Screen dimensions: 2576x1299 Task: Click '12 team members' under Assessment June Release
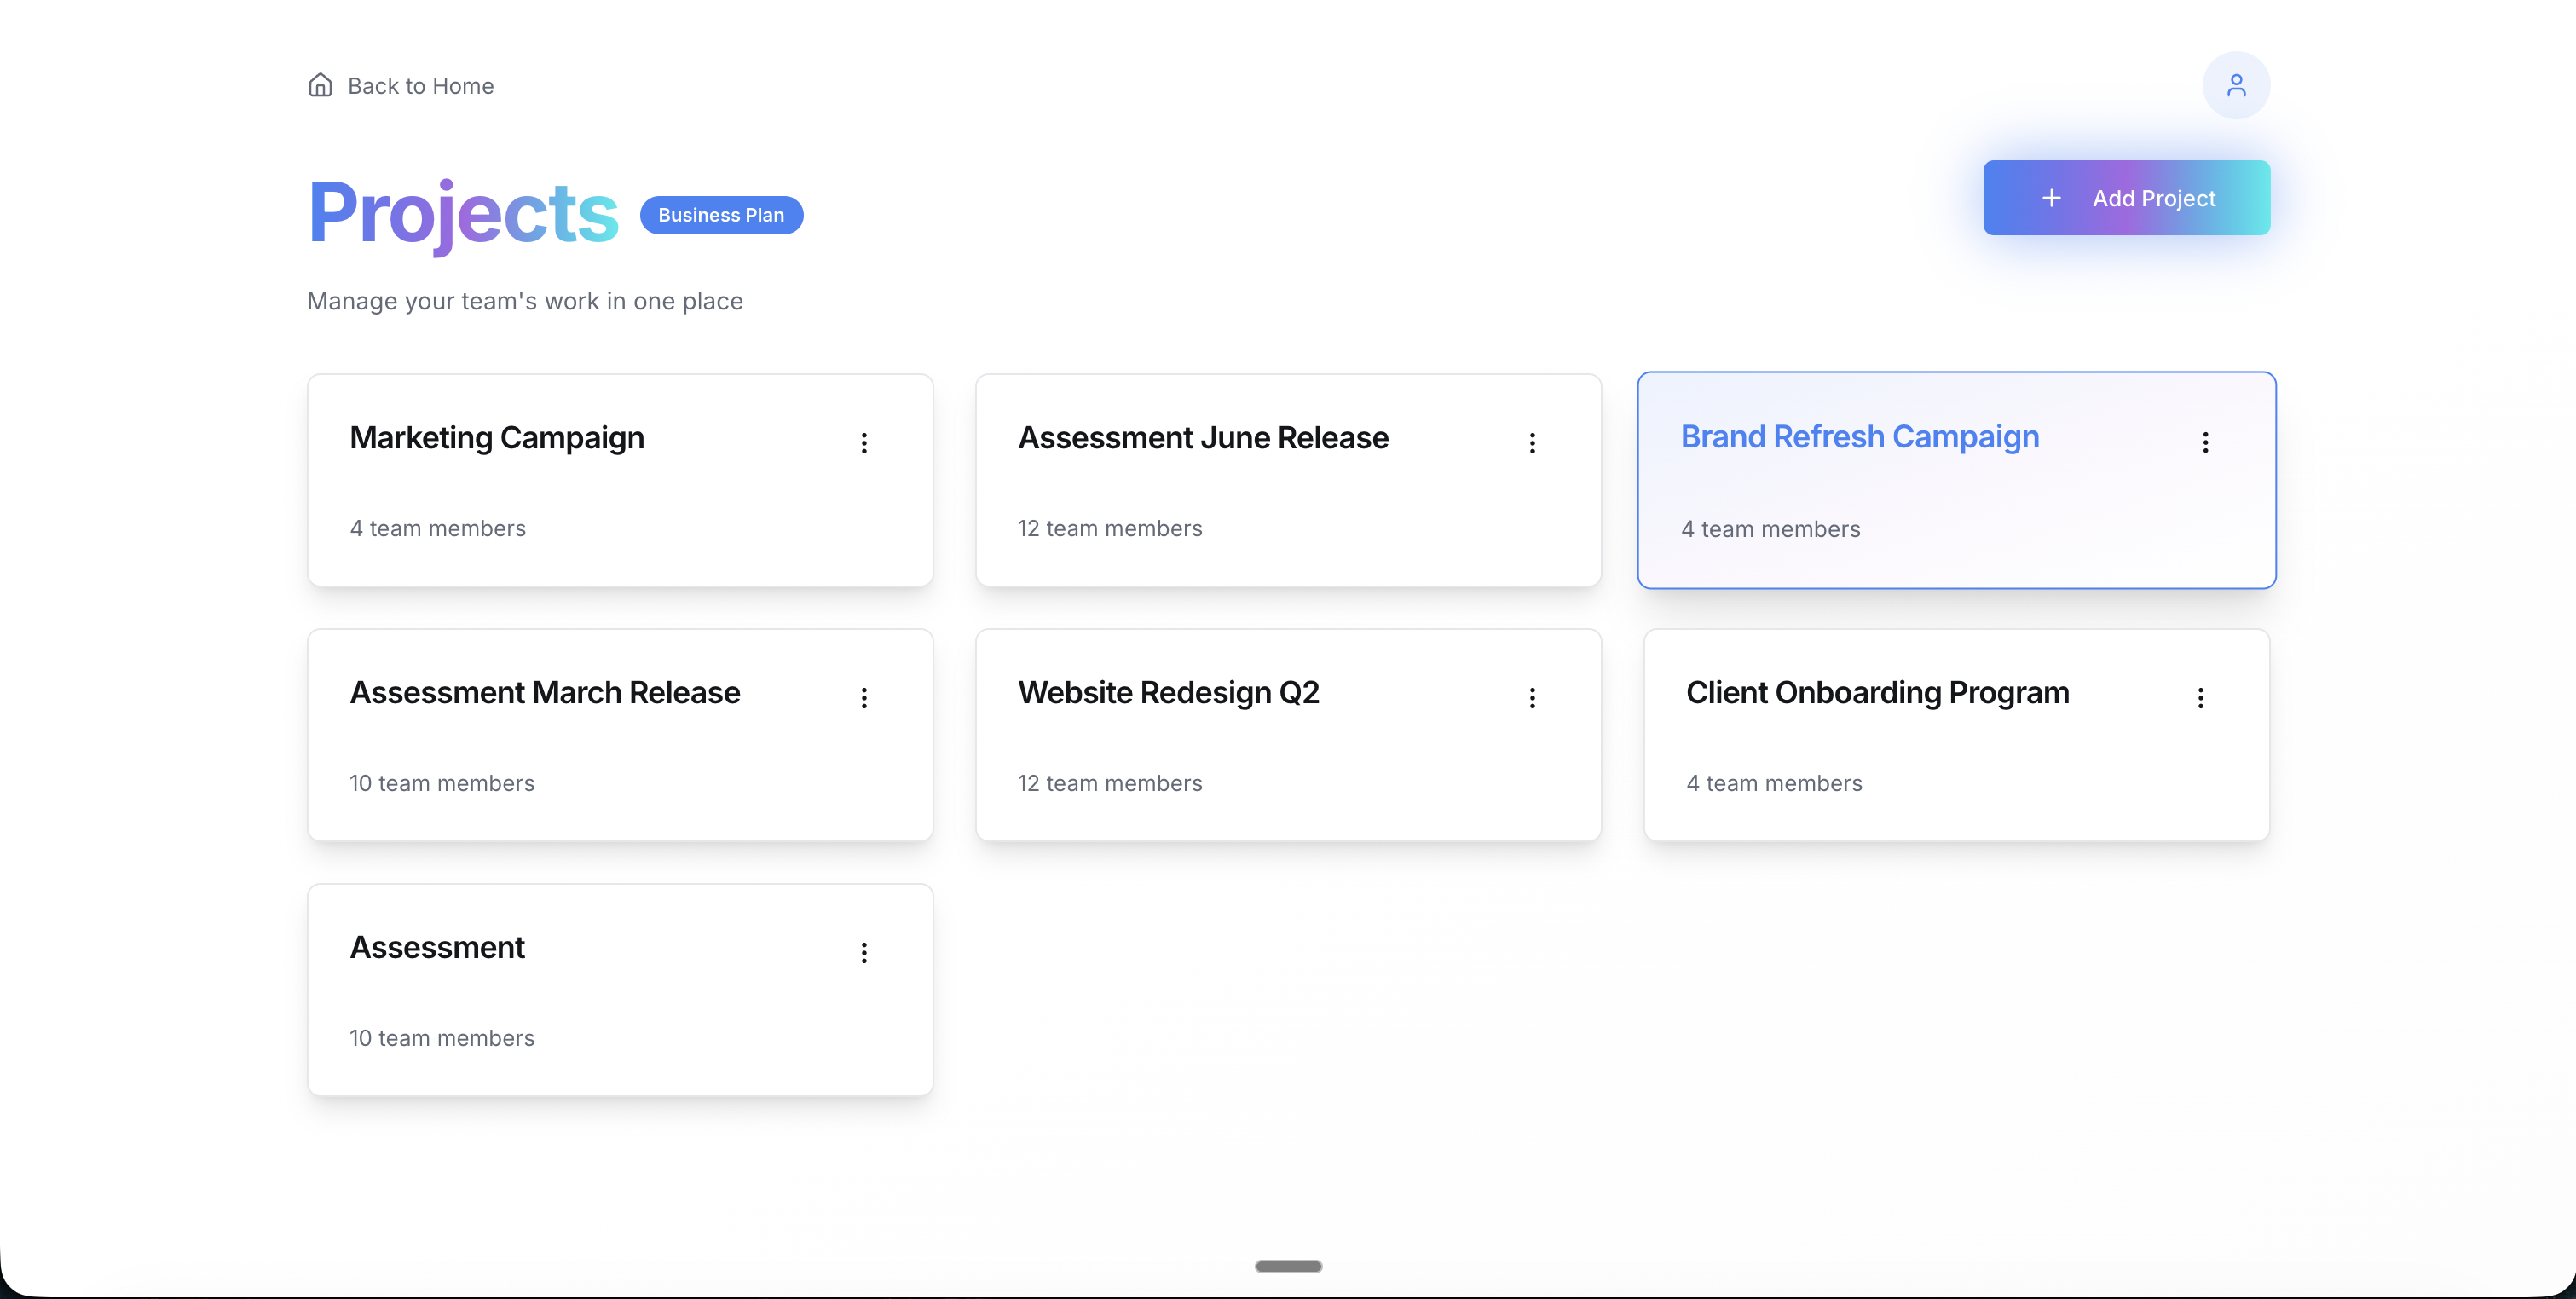(1110, 528)
